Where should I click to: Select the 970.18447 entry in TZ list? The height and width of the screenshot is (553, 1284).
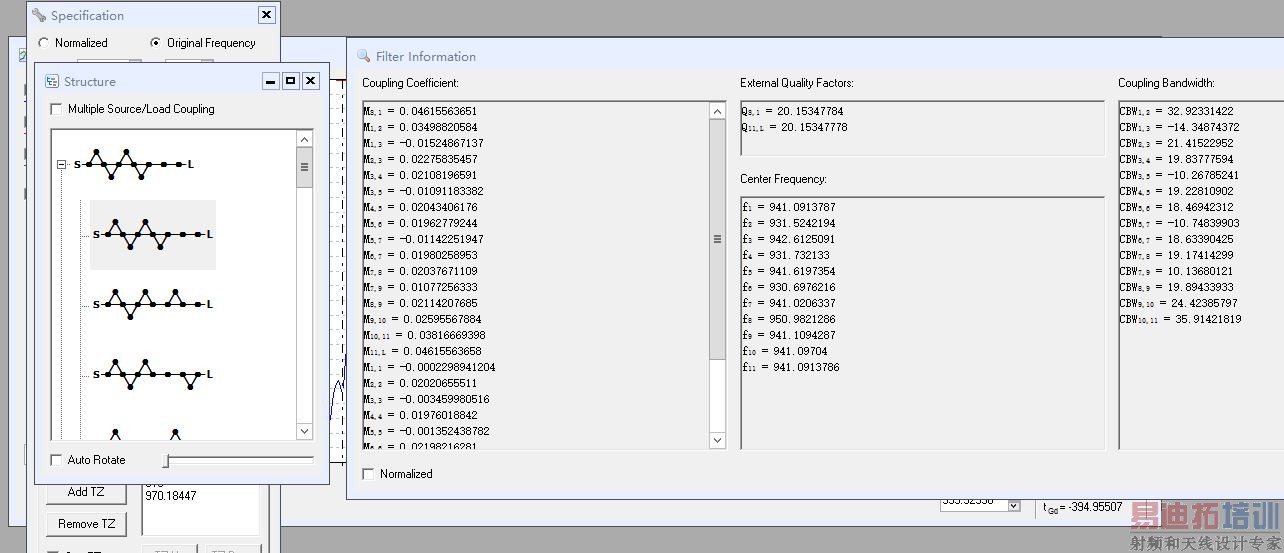pyautogui.click(x=171, y=496)
